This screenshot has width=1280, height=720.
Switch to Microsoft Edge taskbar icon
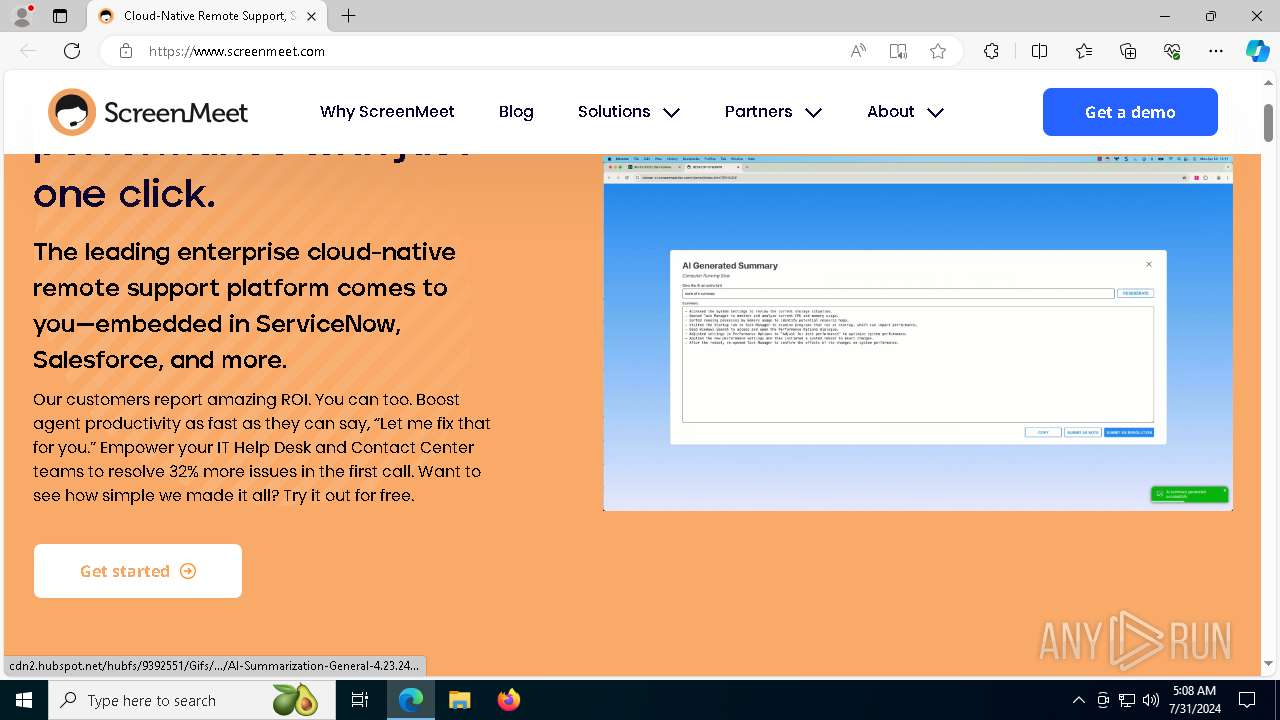(411, 700)
